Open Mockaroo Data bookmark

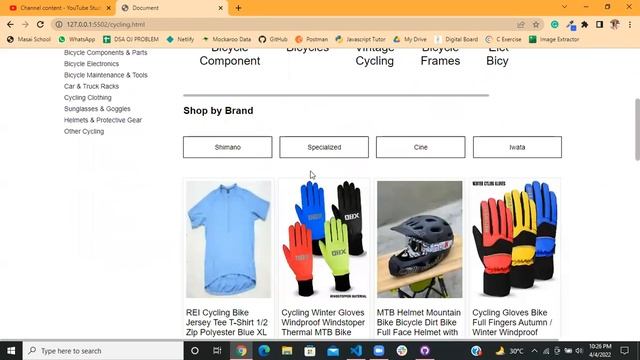tap(227, 39)
